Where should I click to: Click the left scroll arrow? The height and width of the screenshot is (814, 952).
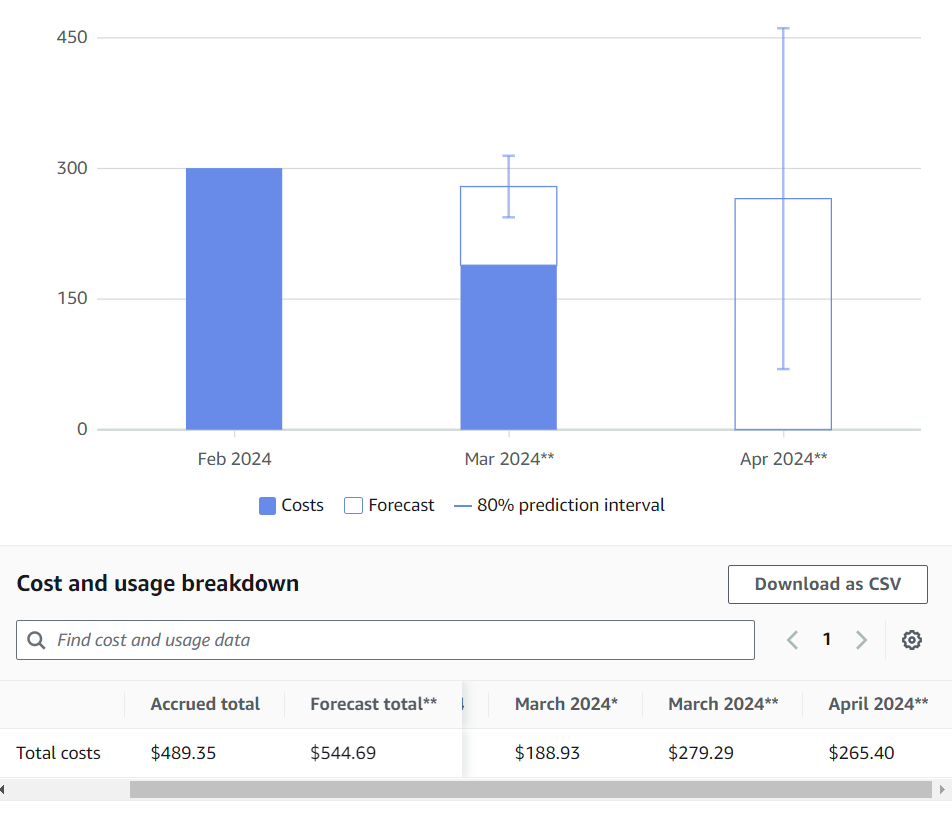[x=4, y=790]
